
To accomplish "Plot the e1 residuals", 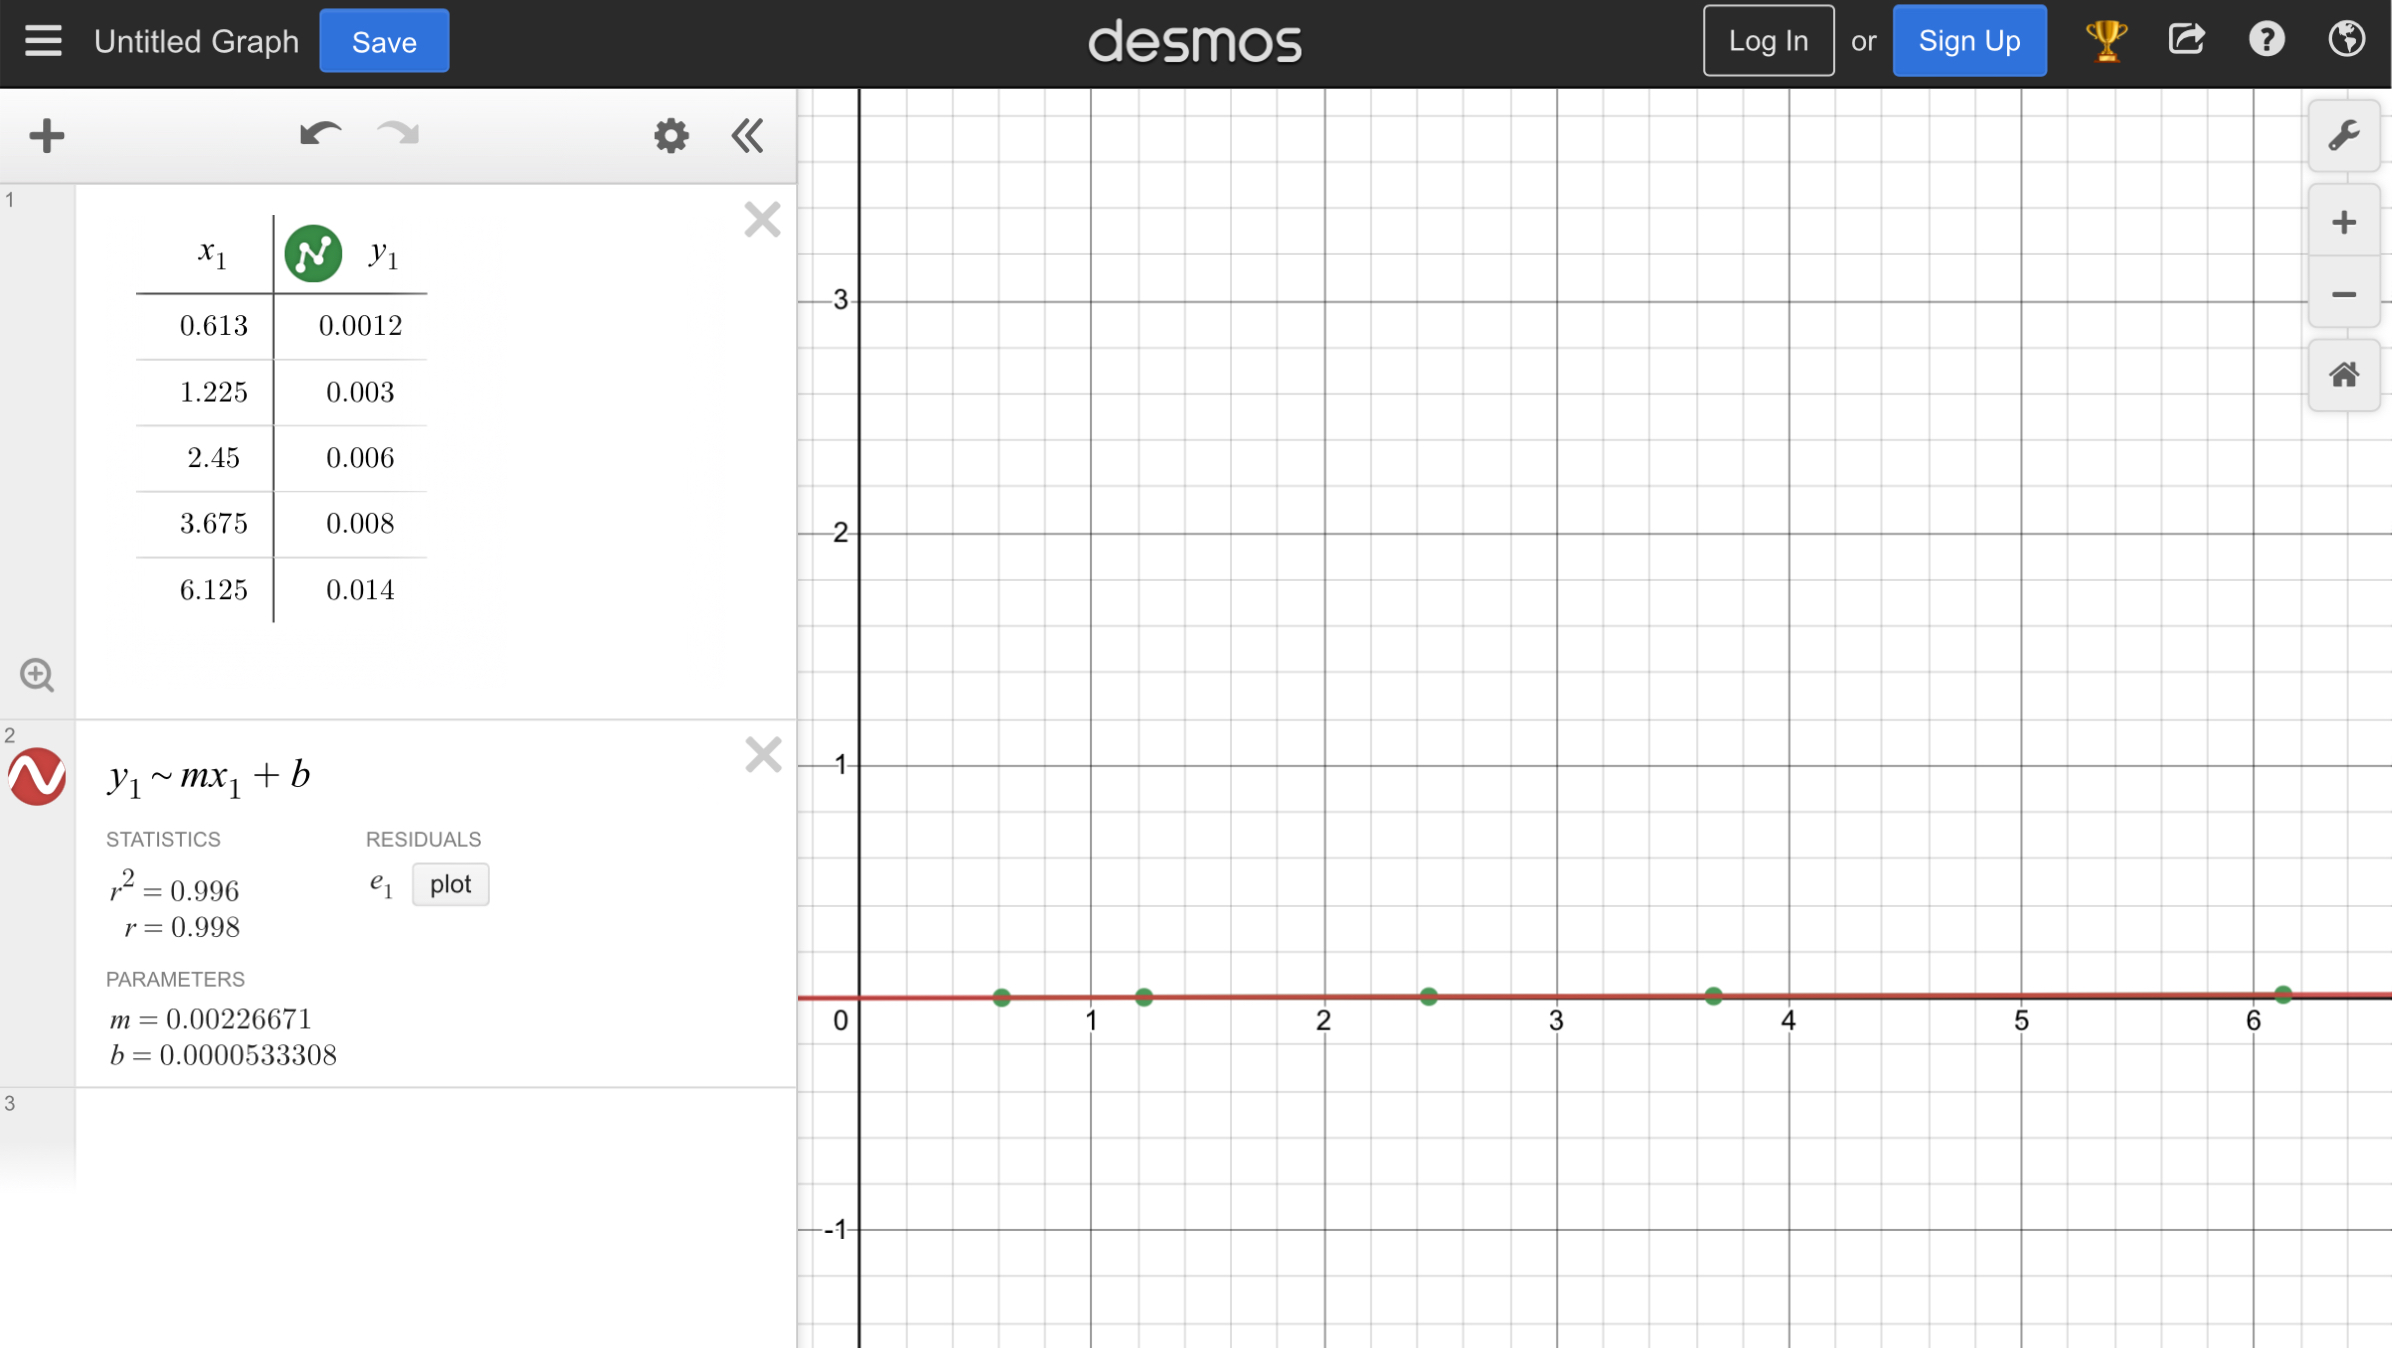I will 450,884.
